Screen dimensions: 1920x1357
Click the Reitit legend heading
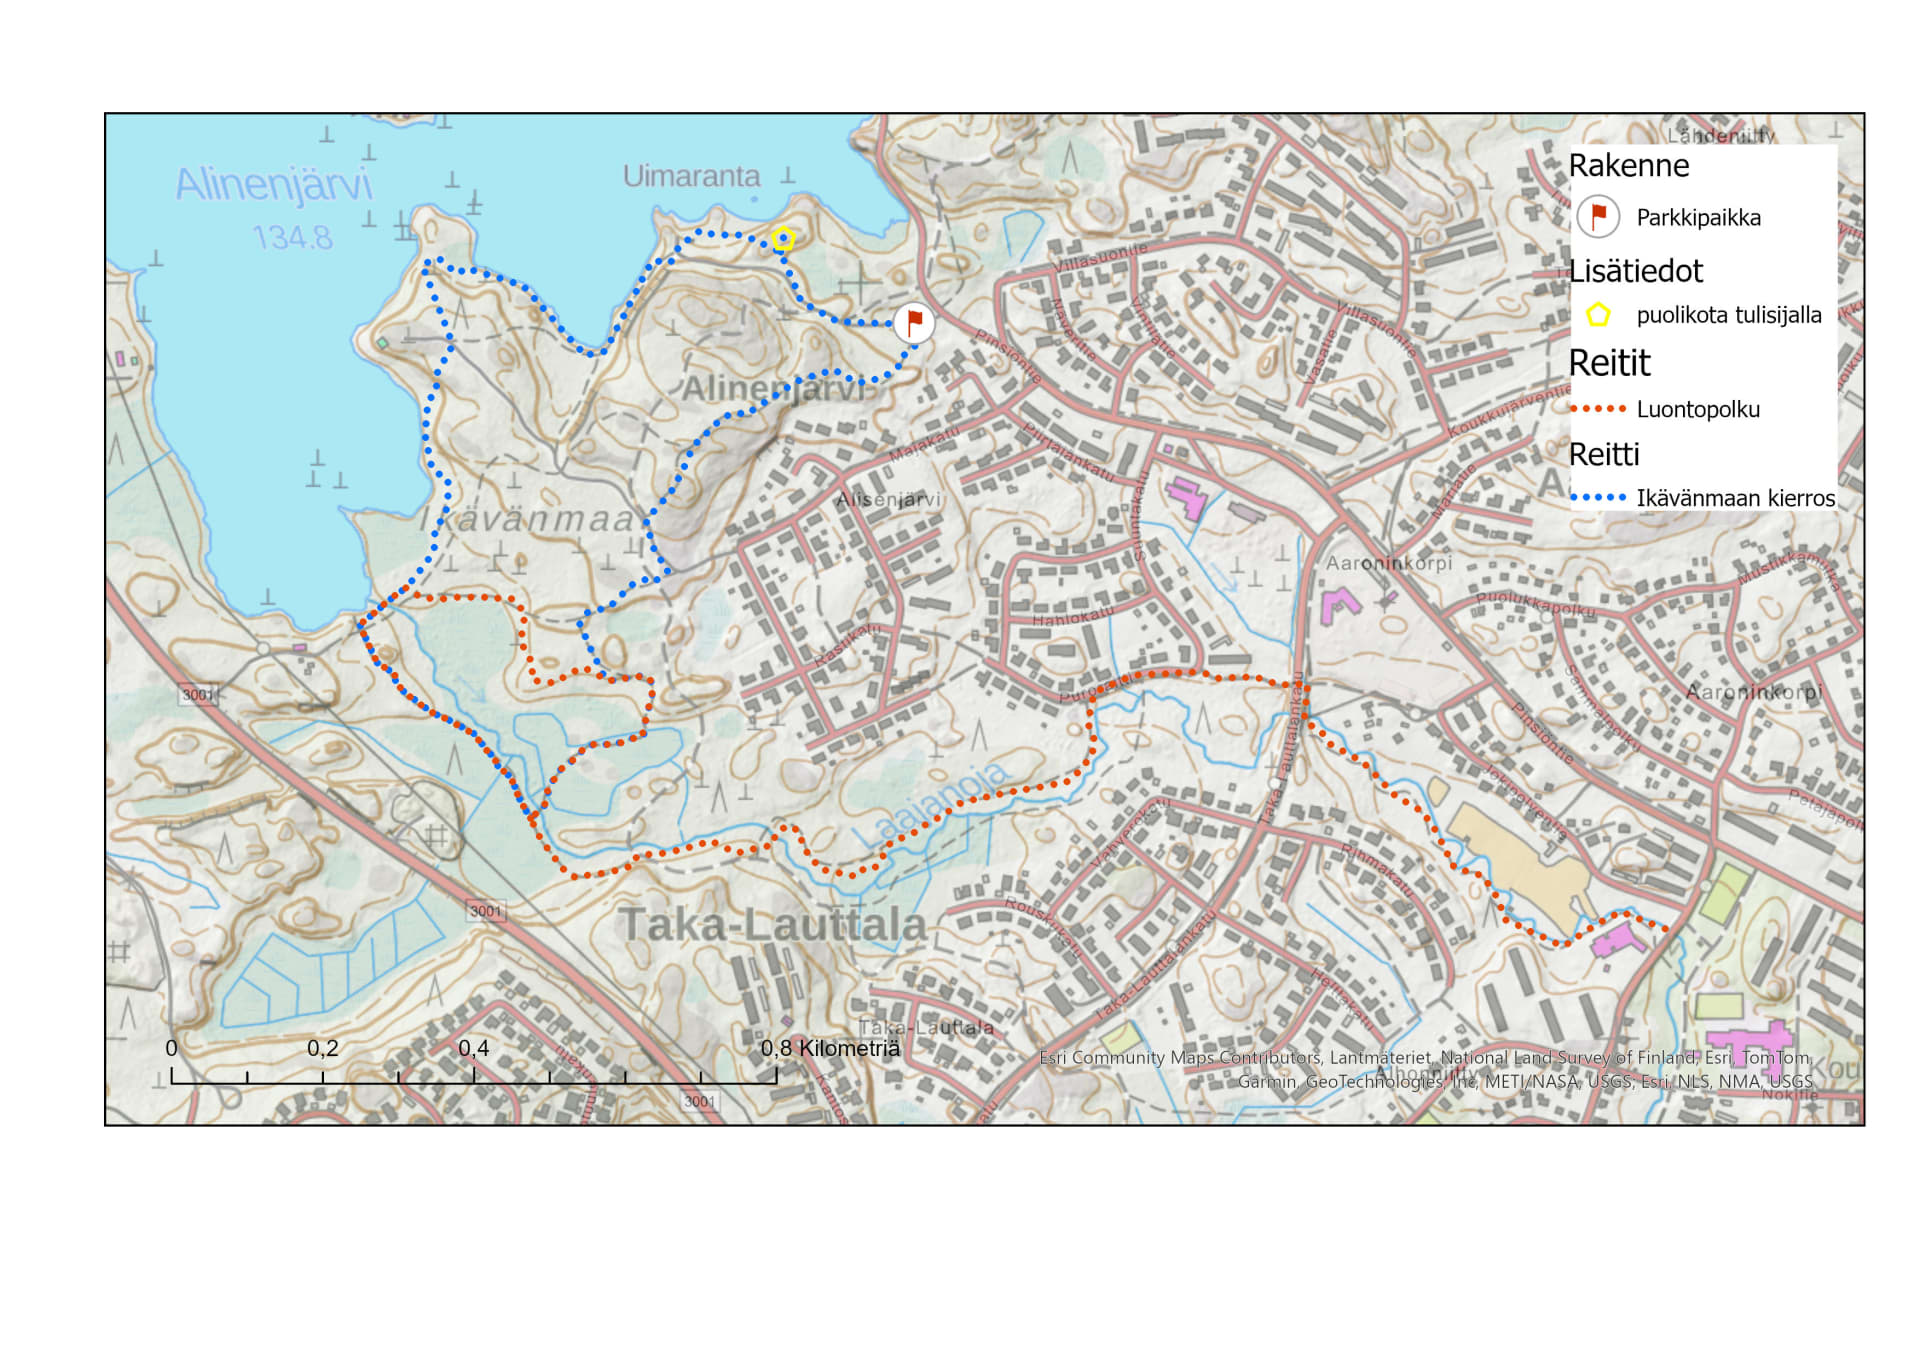(1609, 363)
